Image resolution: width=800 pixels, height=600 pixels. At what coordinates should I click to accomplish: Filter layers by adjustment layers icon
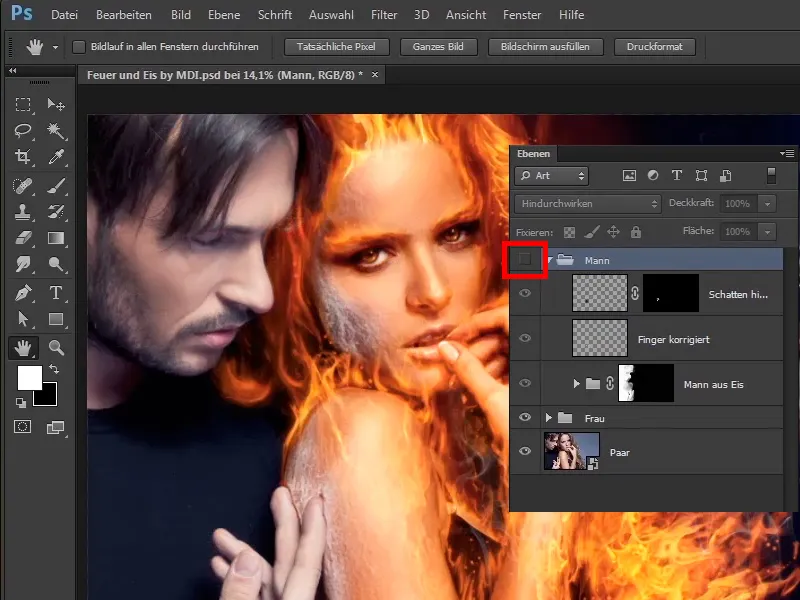point(653,176)
